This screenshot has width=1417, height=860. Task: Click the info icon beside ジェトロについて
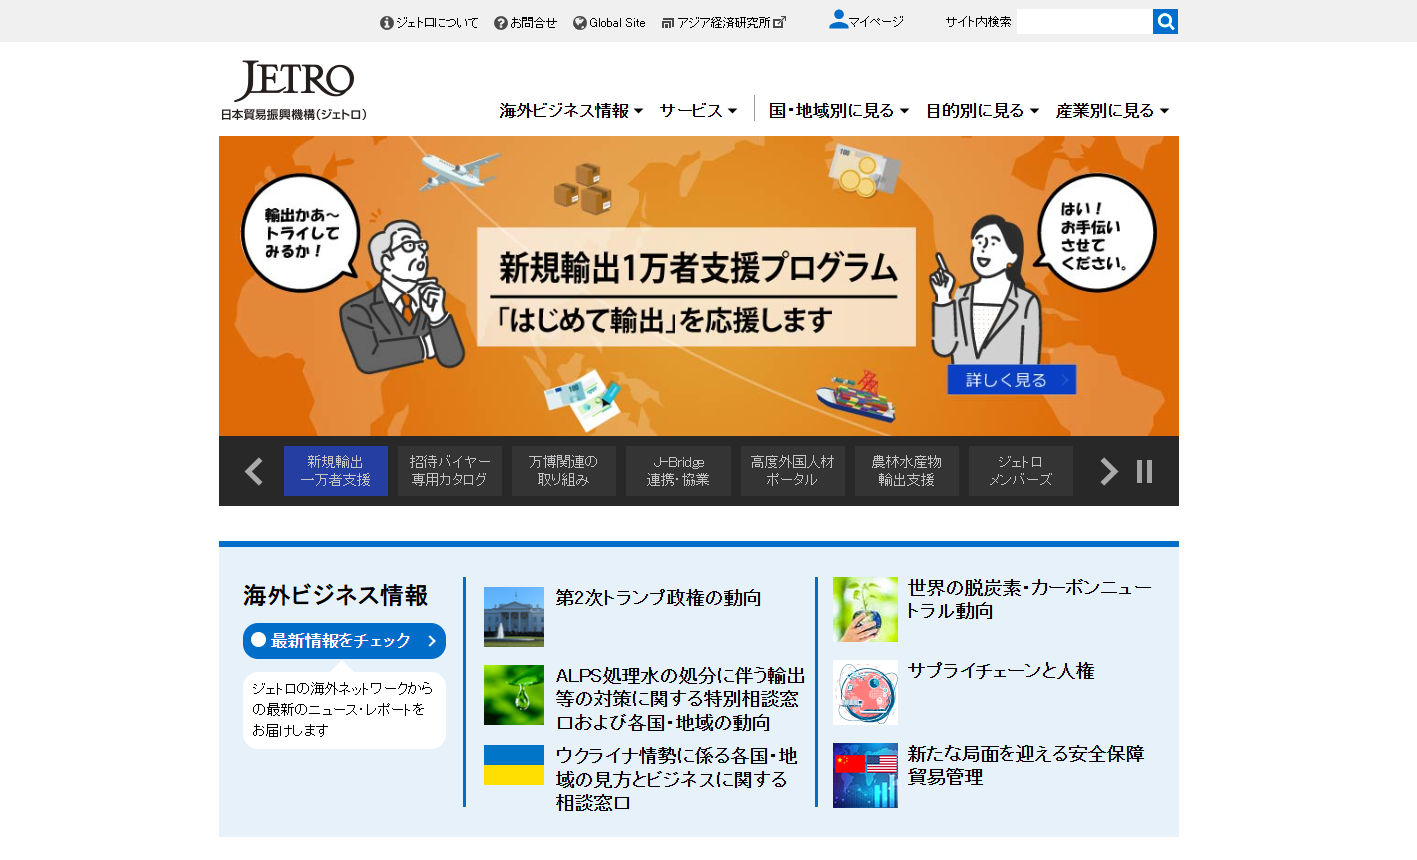click(387, 21)
